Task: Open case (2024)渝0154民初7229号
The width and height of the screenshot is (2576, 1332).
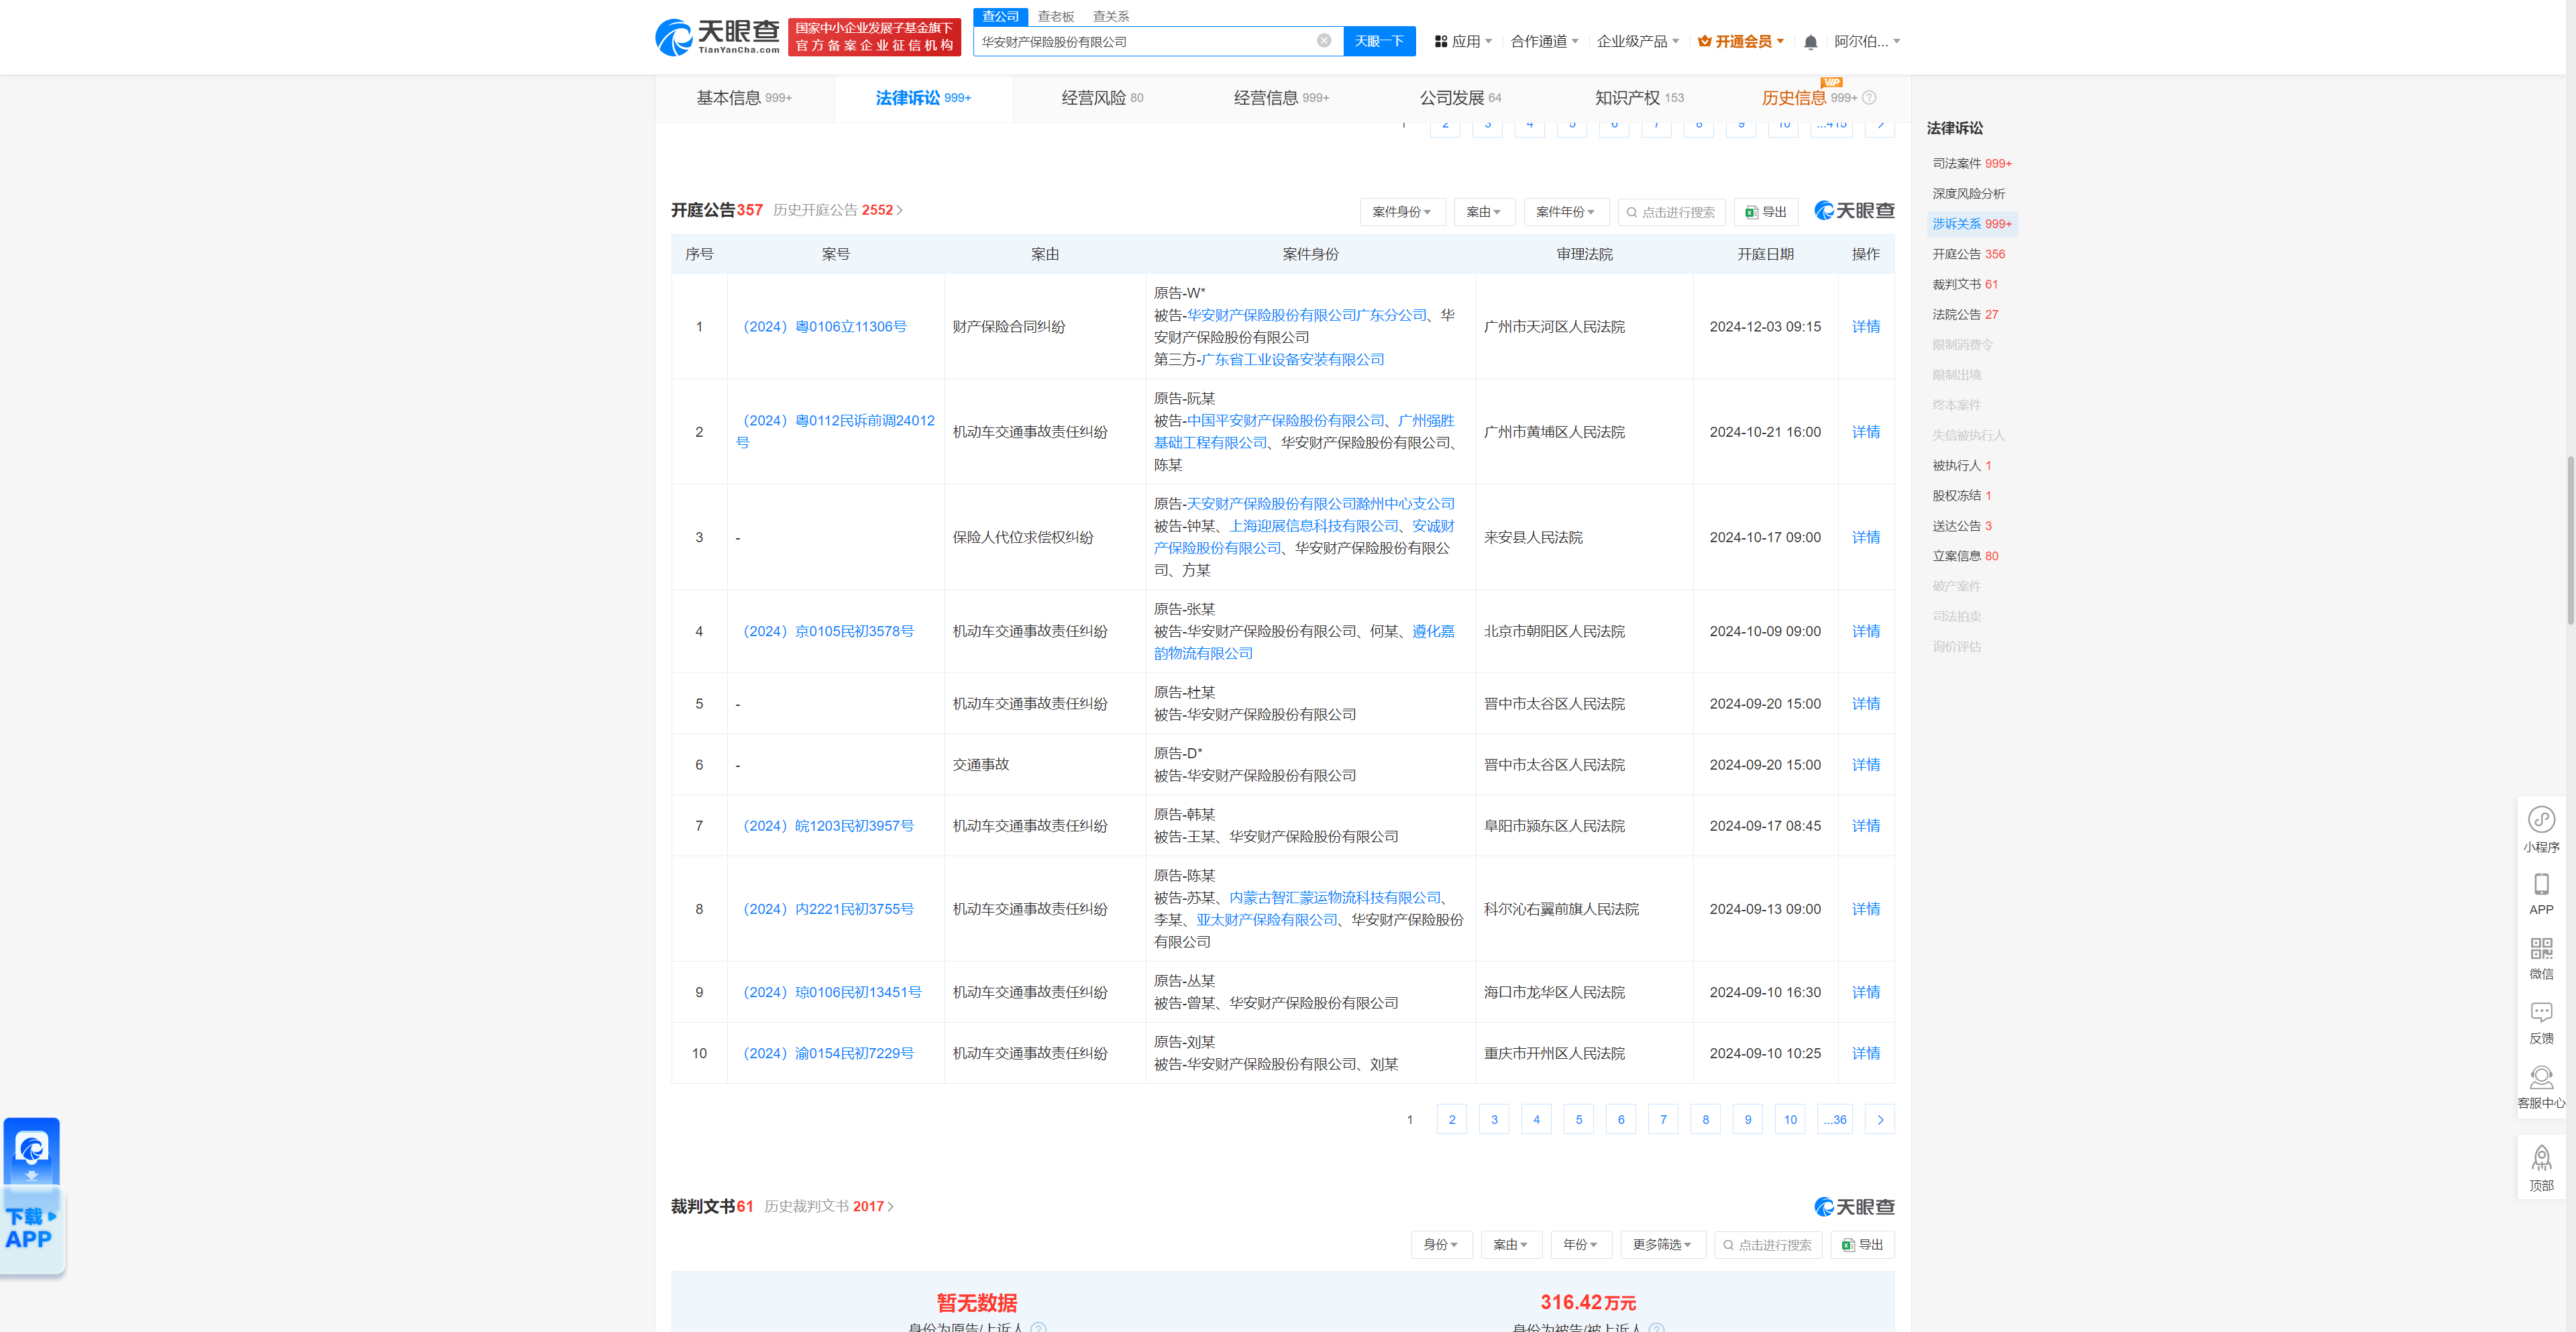Action: click(x=828, y=1054)
